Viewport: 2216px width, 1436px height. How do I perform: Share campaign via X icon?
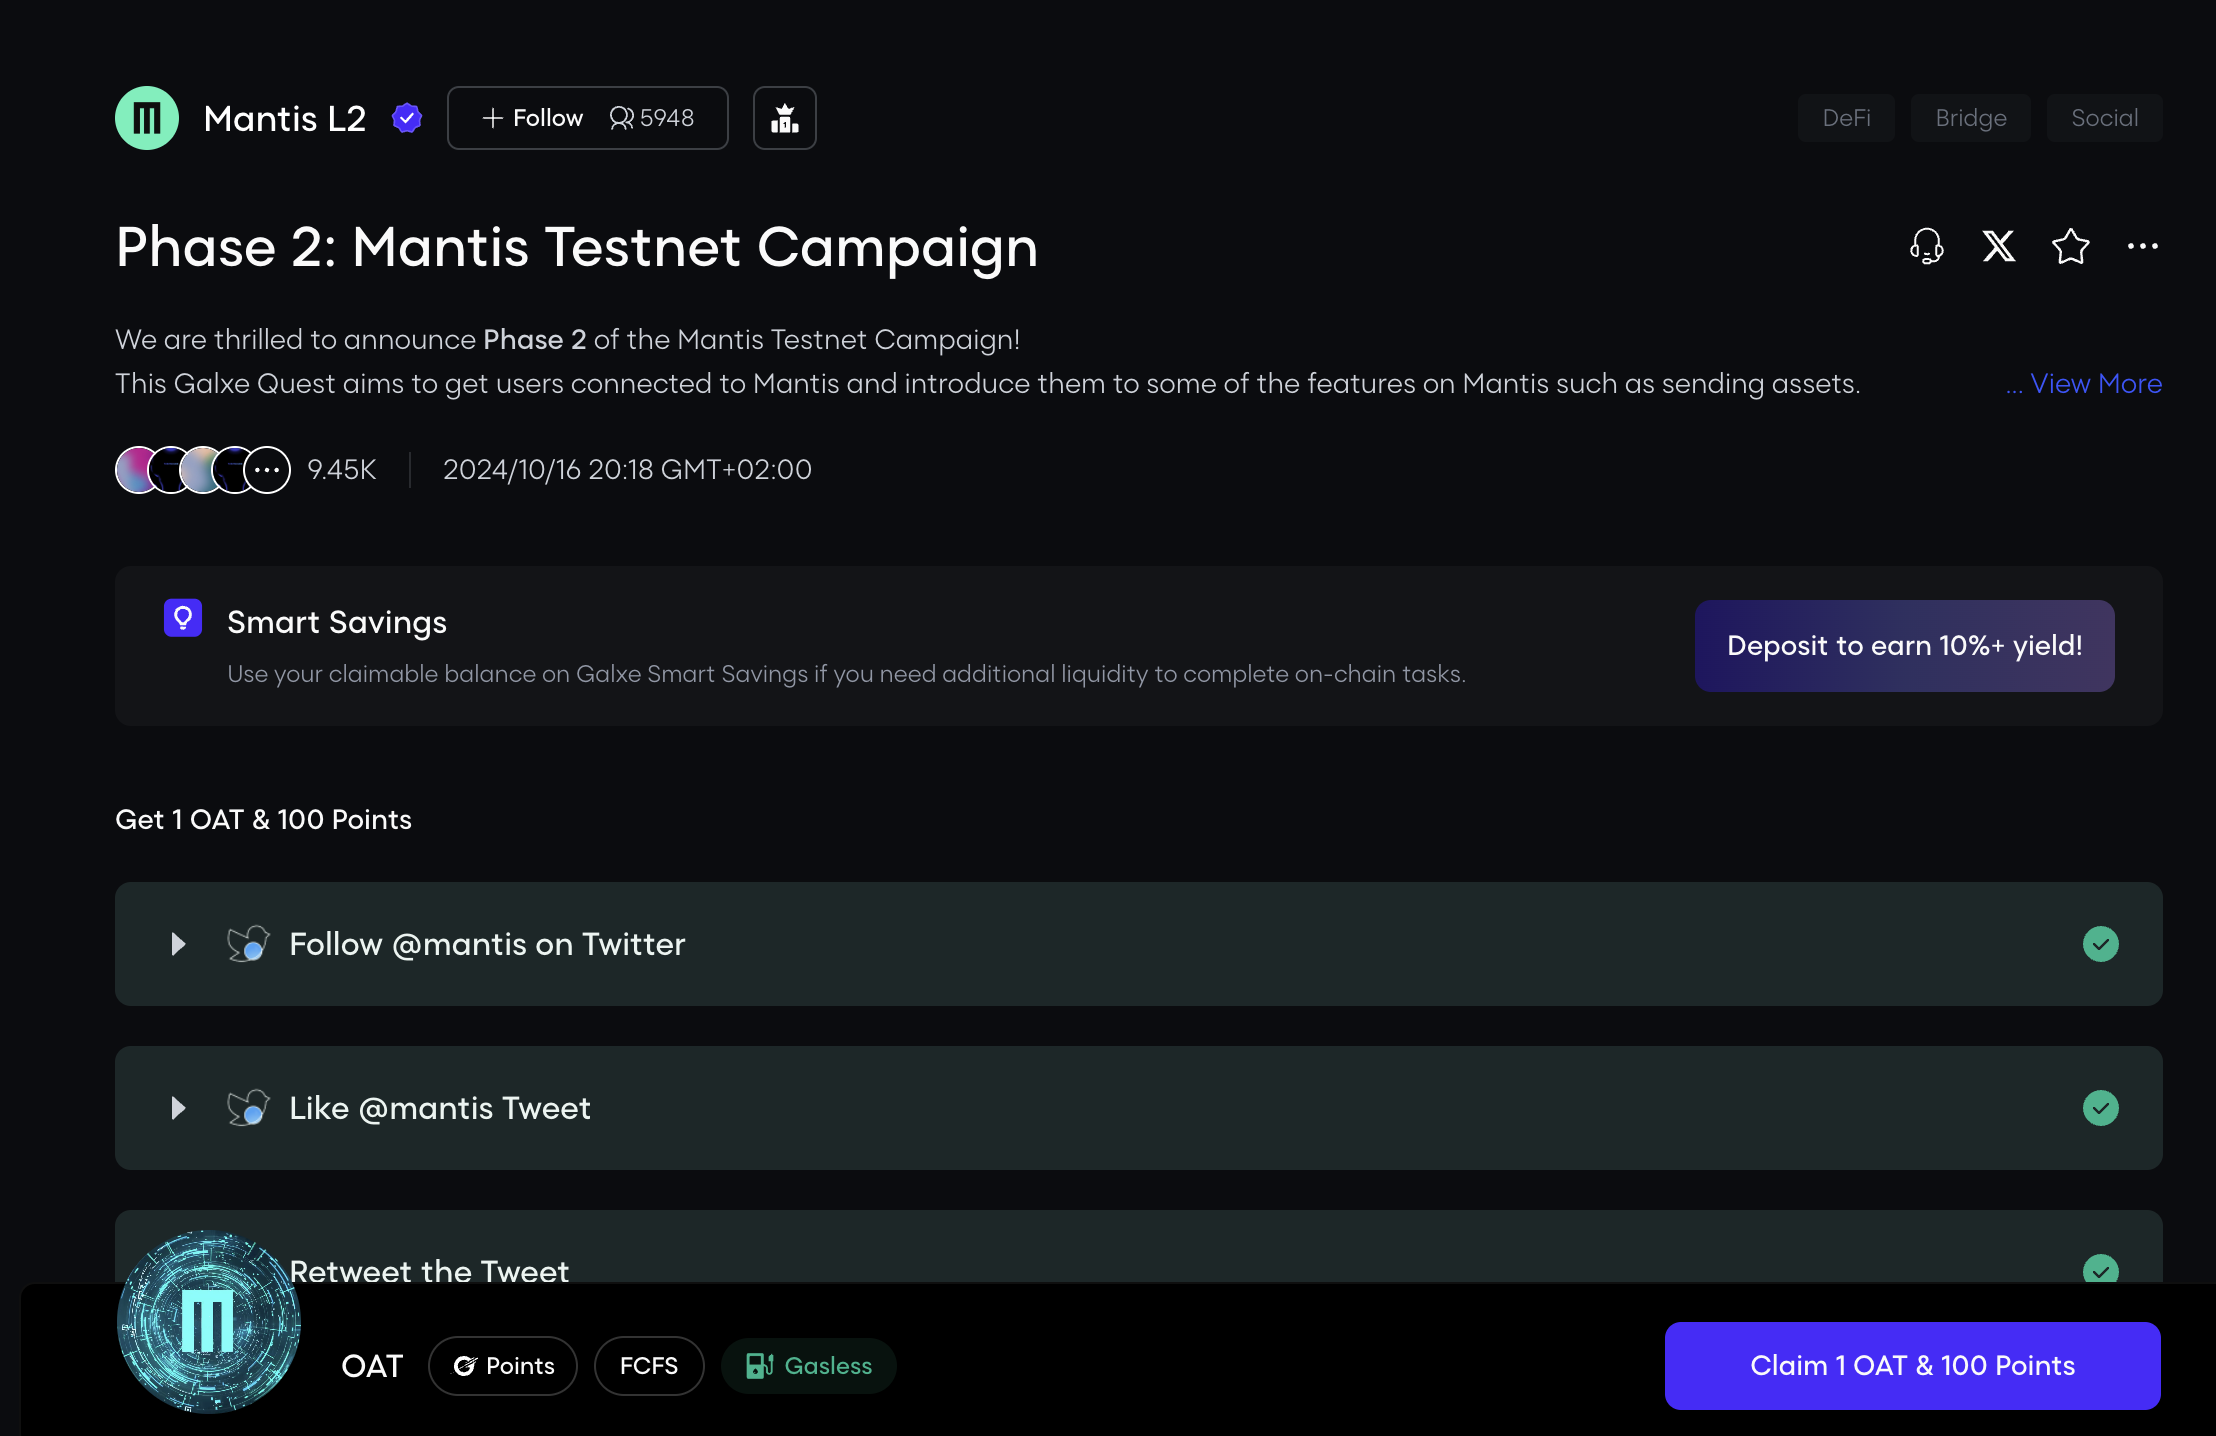click(x=1998, y=246)
